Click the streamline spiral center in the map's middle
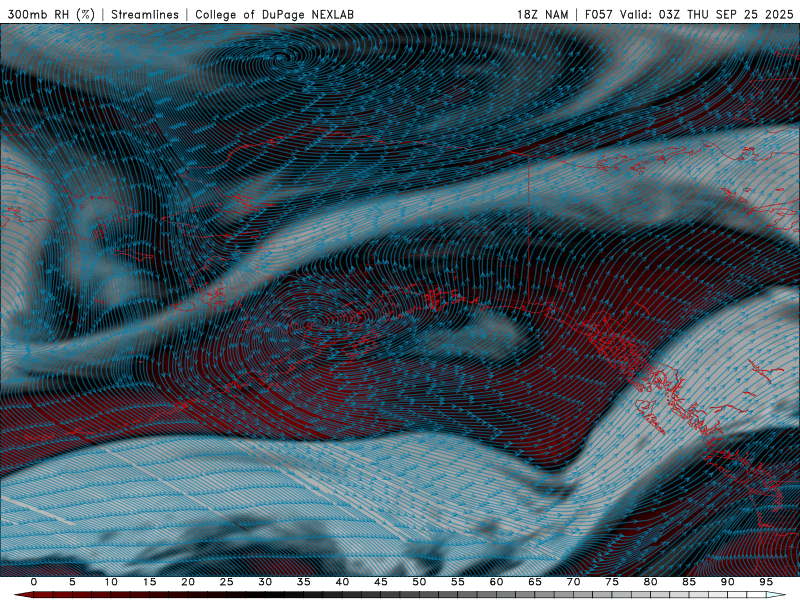The image size is (800, 600). tap(320, 322)
